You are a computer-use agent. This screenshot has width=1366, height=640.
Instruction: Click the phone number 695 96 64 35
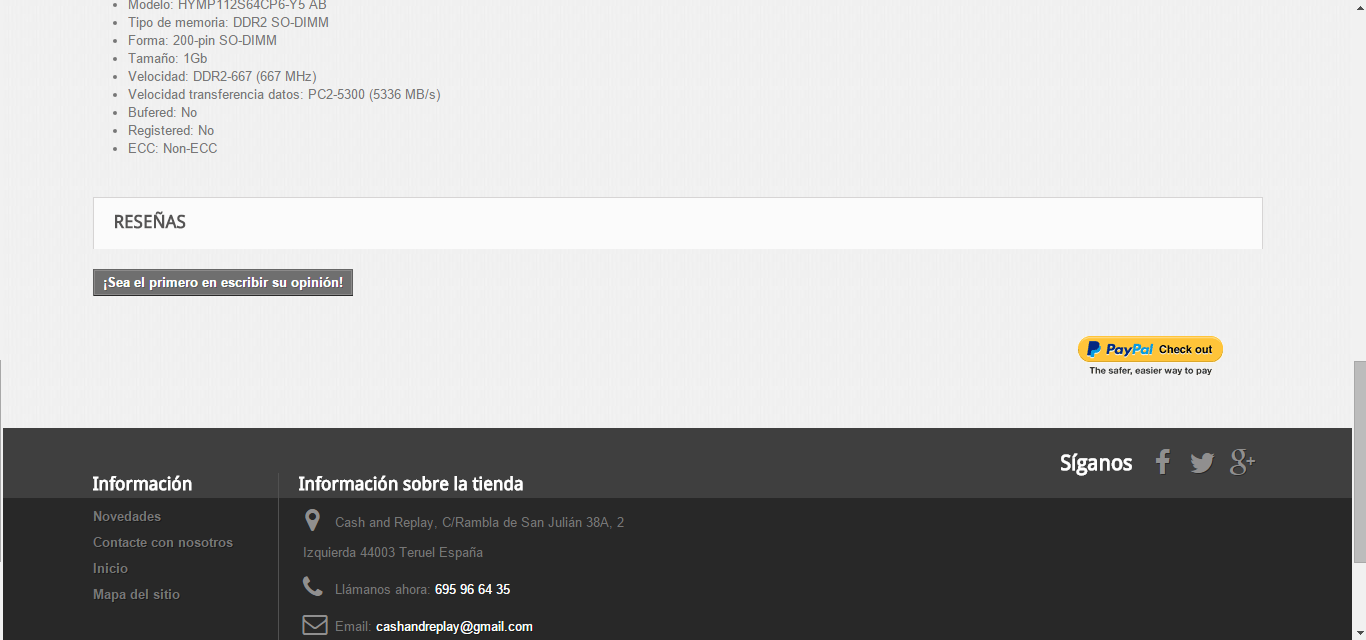[x=472, y=590]
